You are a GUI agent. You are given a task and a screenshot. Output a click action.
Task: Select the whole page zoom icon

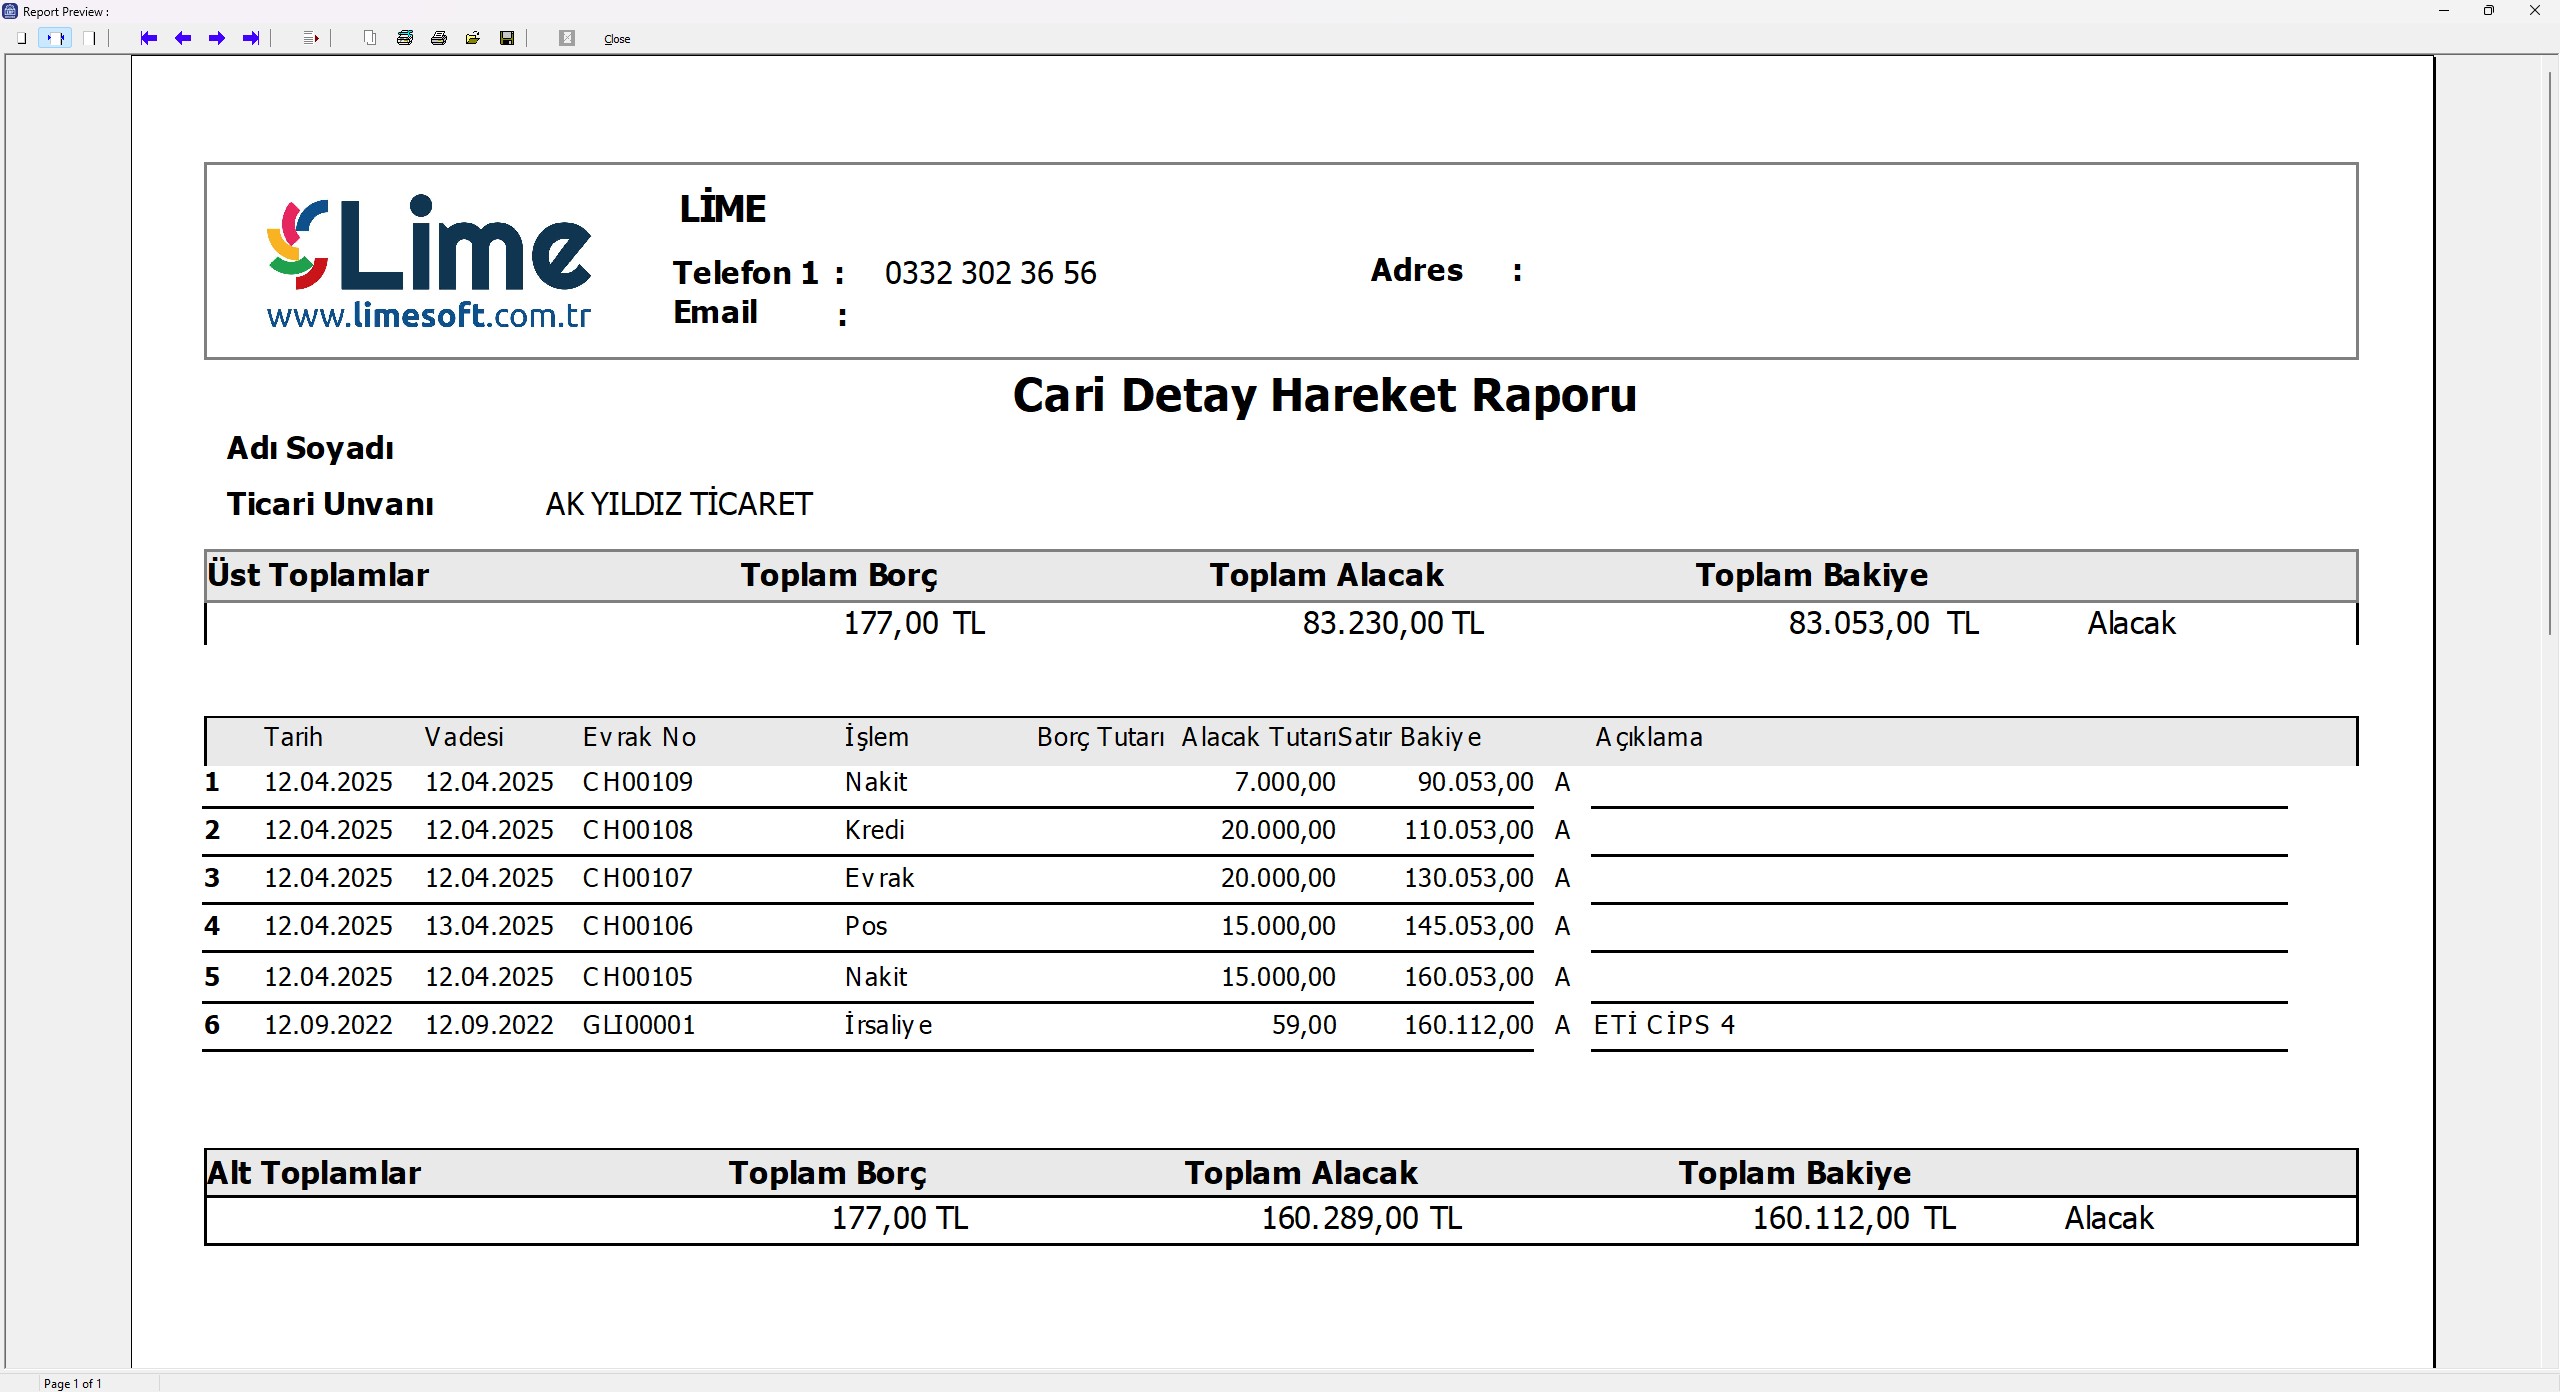(22, 38)
